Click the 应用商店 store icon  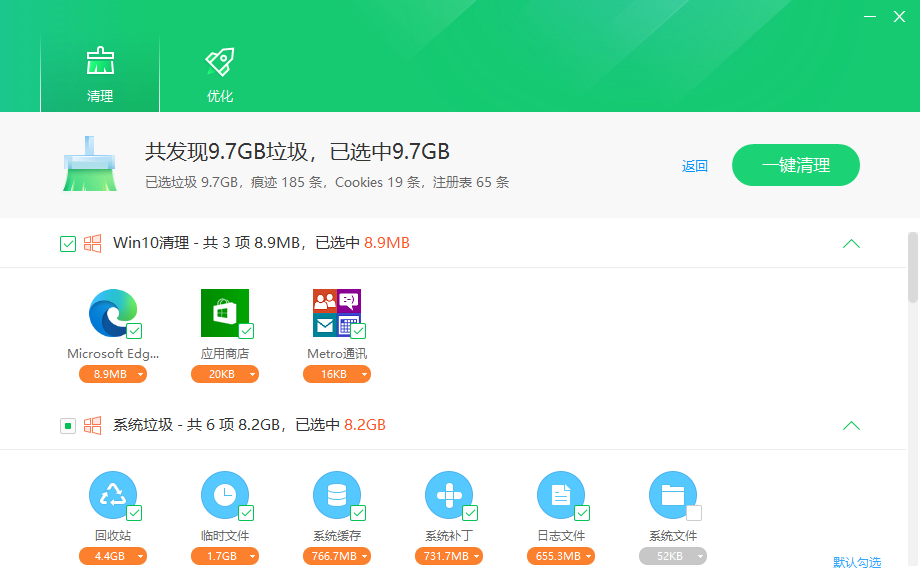click(225, 313)
